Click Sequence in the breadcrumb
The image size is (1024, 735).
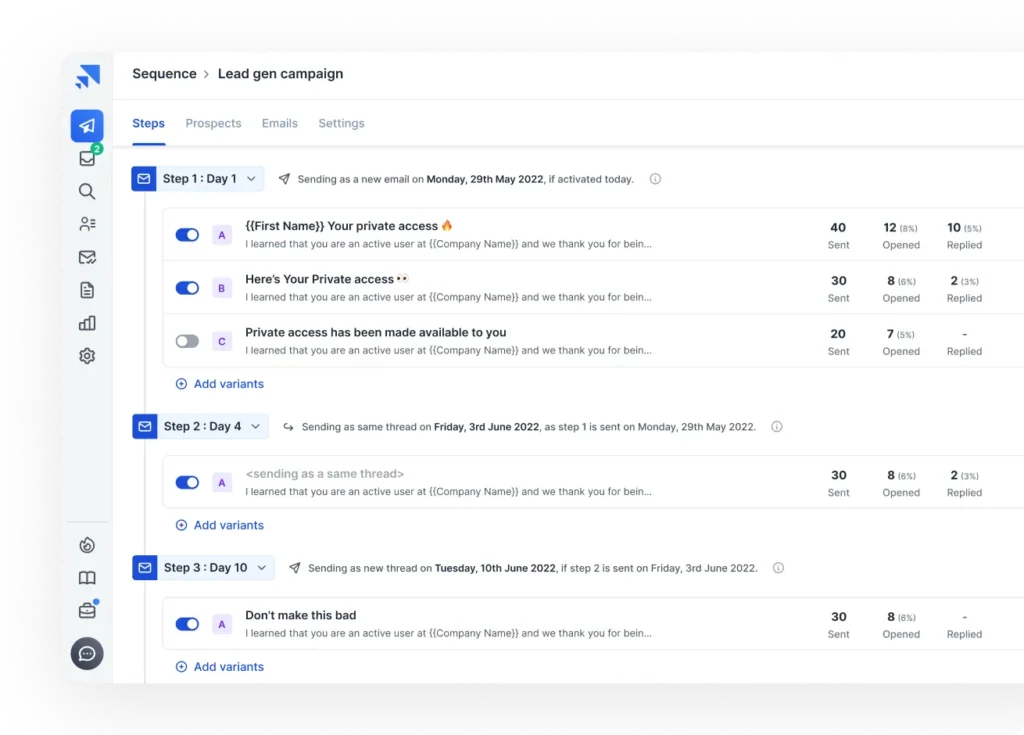coord(164,74)
